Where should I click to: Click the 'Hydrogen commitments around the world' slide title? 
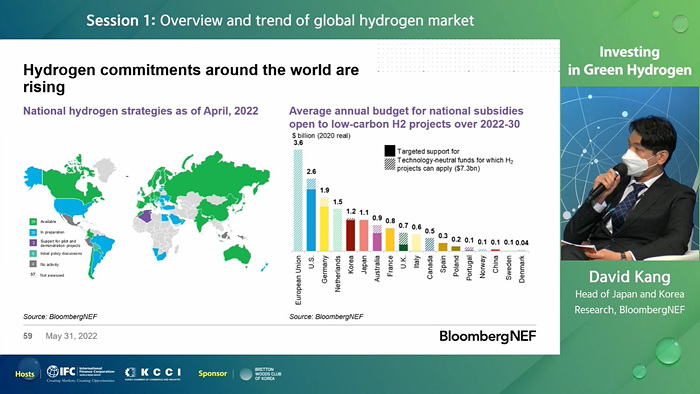click(x=191, y=78)
